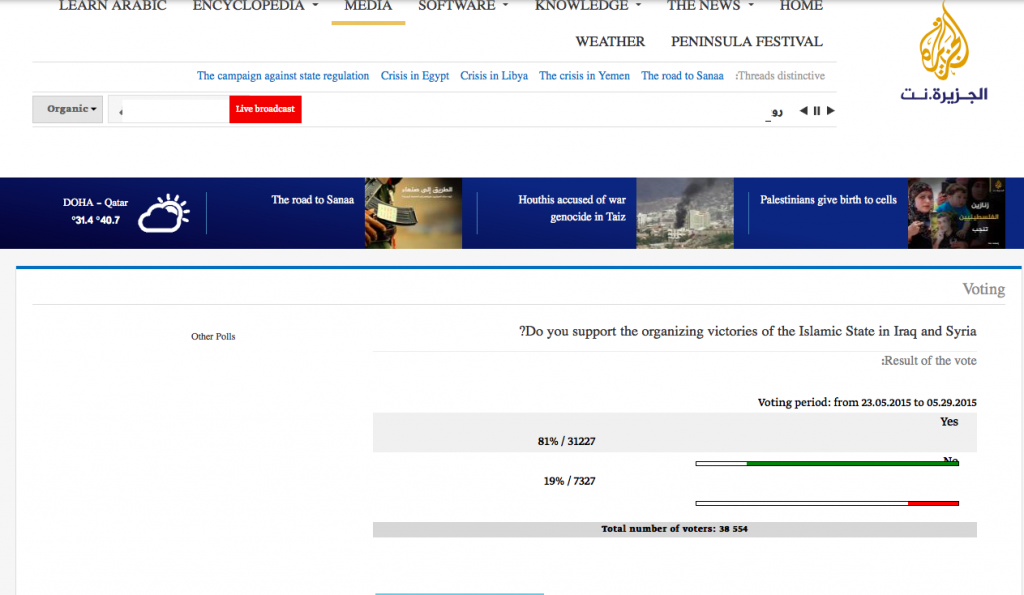The image size is (1024, 595).
Task: Open The road to Sanaa thumbnail
Action: click(413, 213)
